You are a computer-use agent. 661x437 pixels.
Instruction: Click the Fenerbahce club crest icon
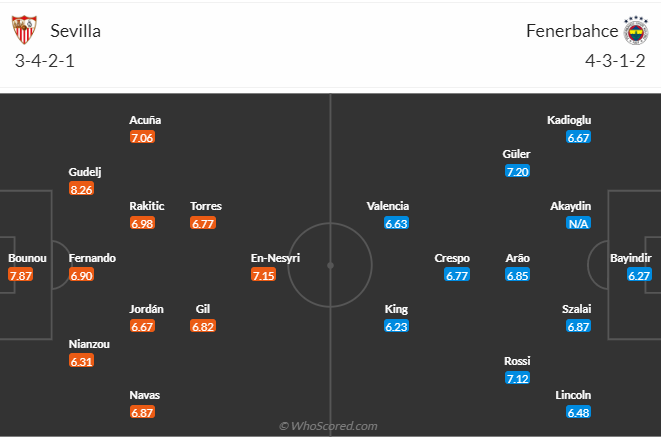(x=636, y=30)
